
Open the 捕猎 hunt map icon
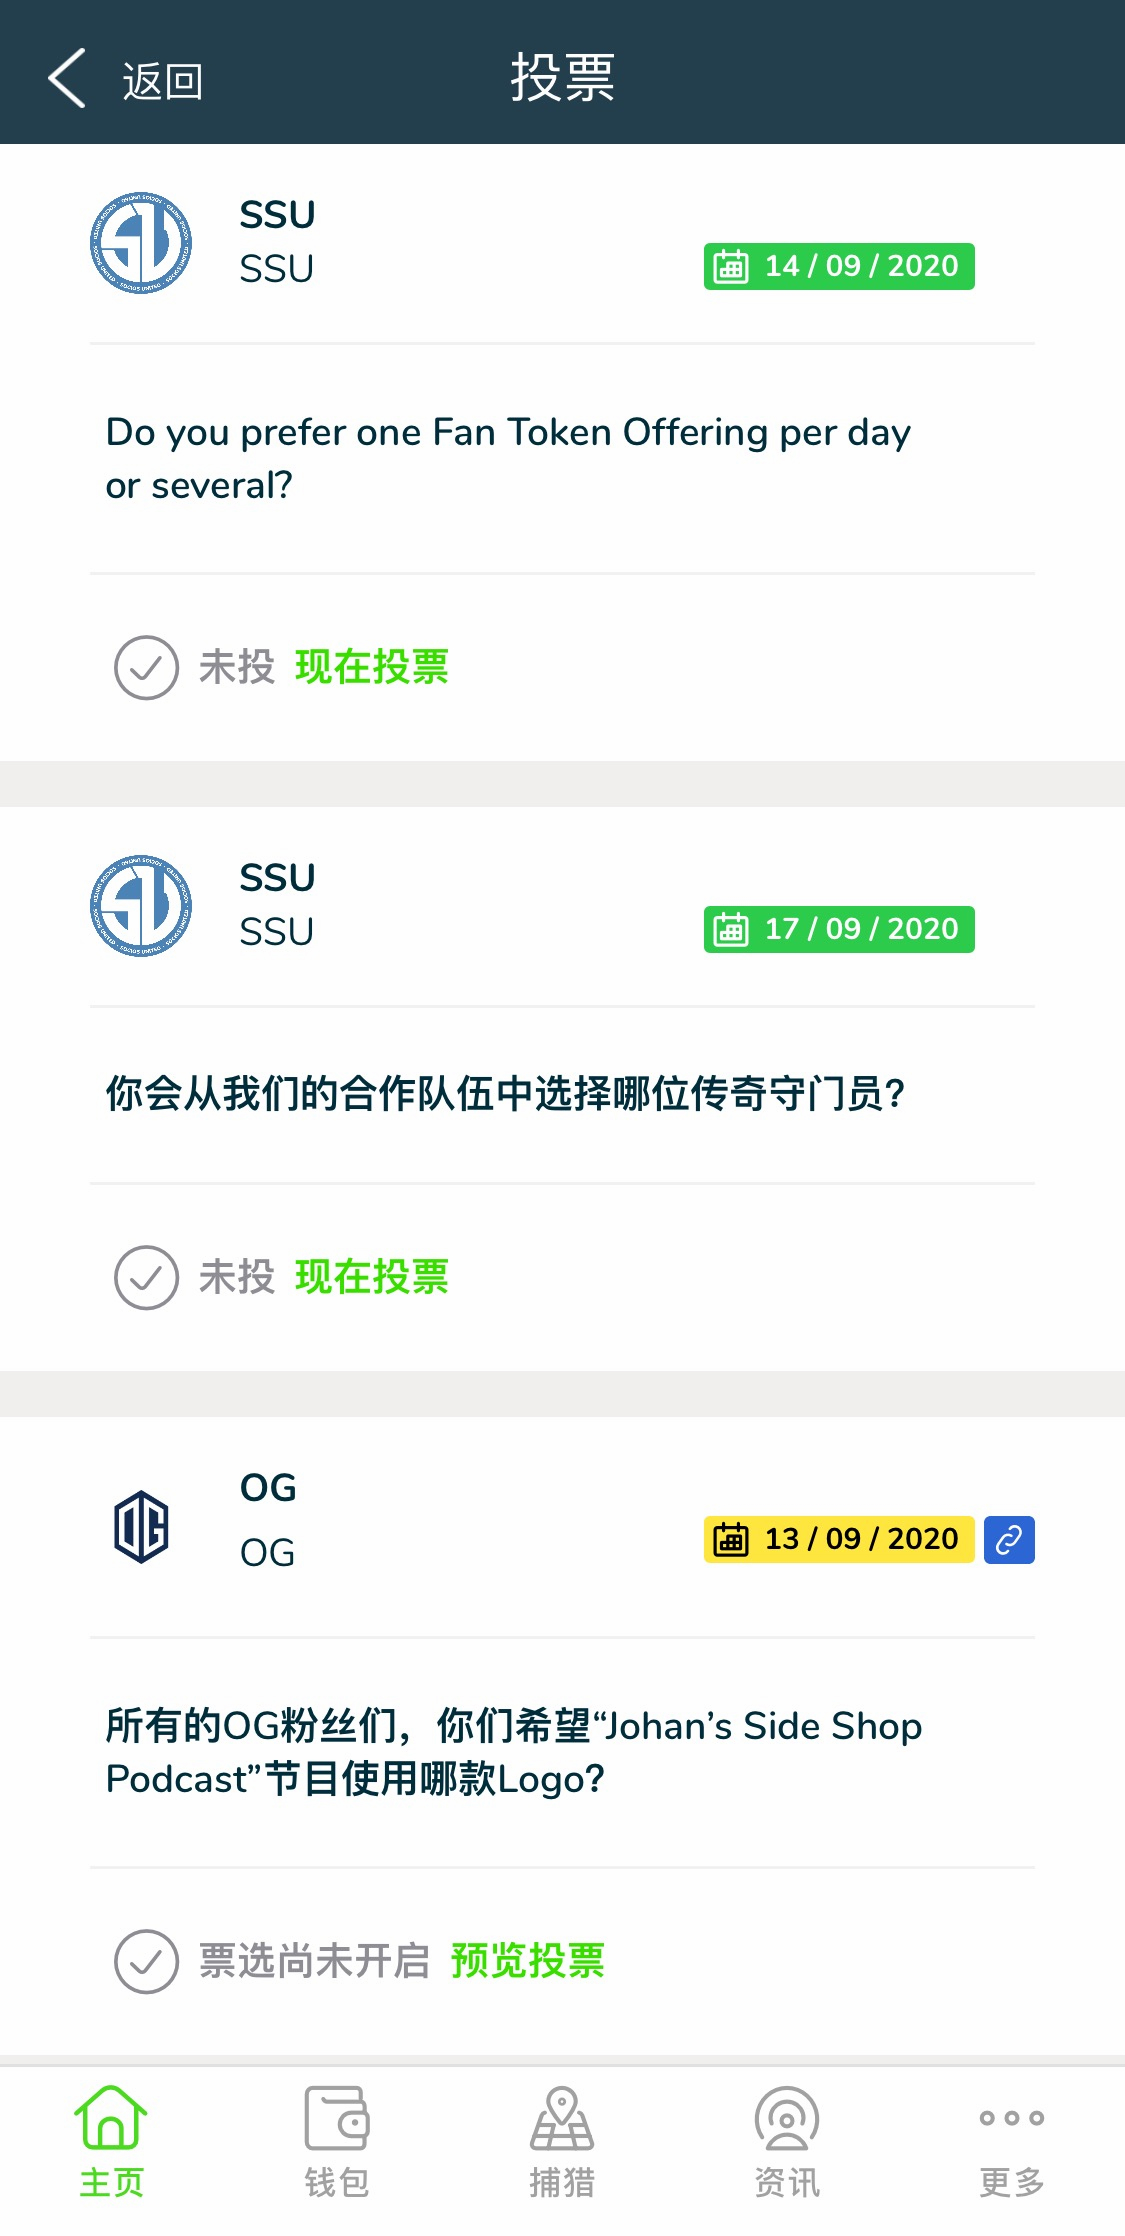(x=562, y=2118)
